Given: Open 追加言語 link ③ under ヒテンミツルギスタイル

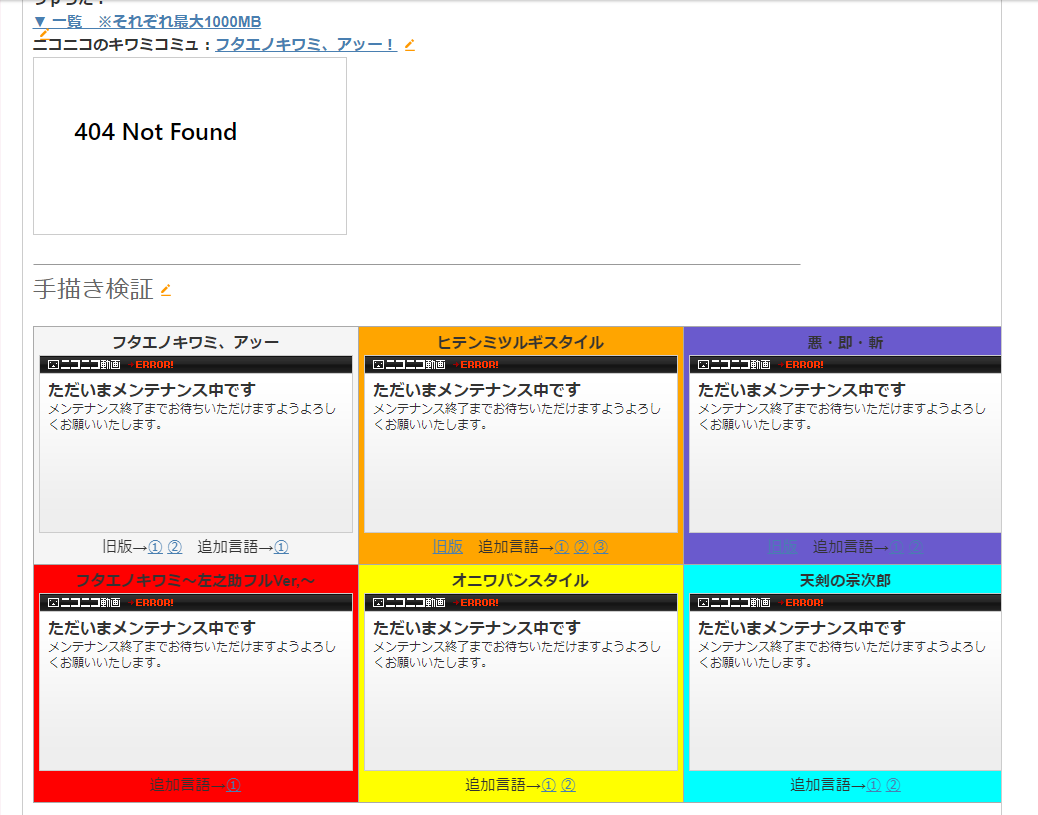Looking at the screenshot, I should [600, 547].
